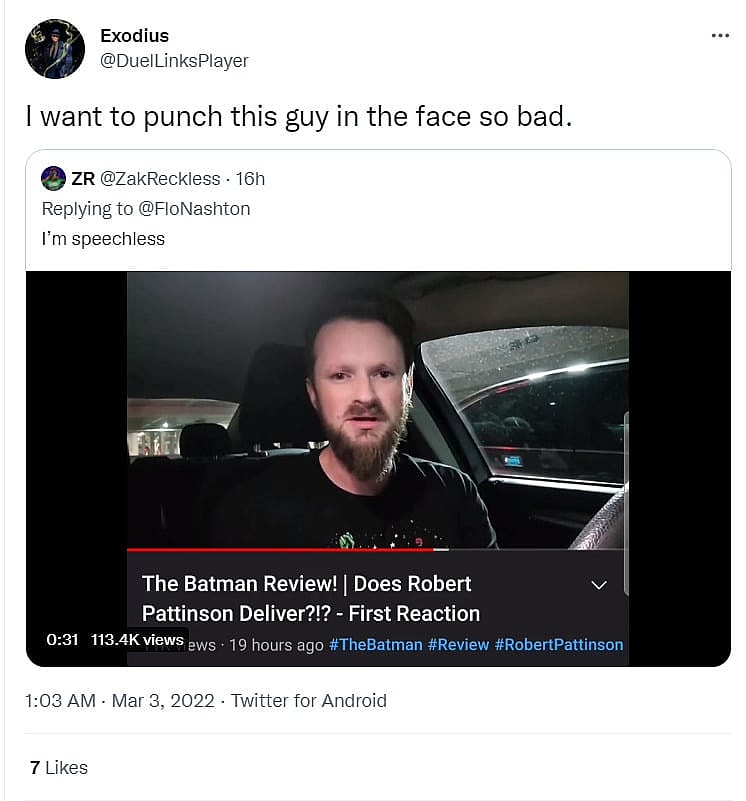Click the 0:31 video timer badge

[62, 640]
